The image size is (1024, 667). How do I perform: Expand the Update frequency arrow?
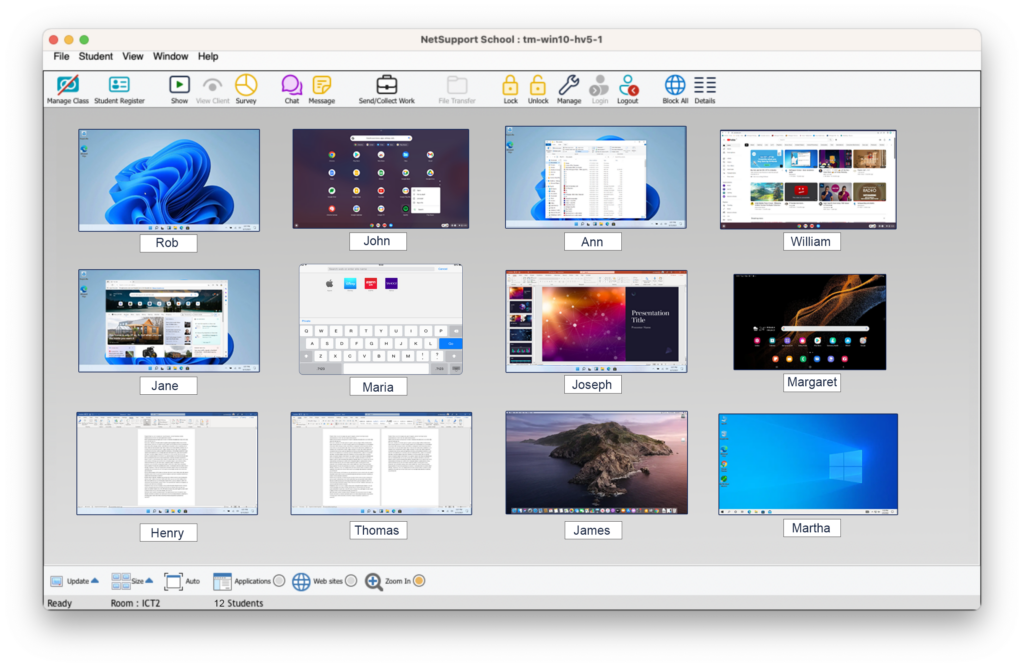click(x=95, y=580)
